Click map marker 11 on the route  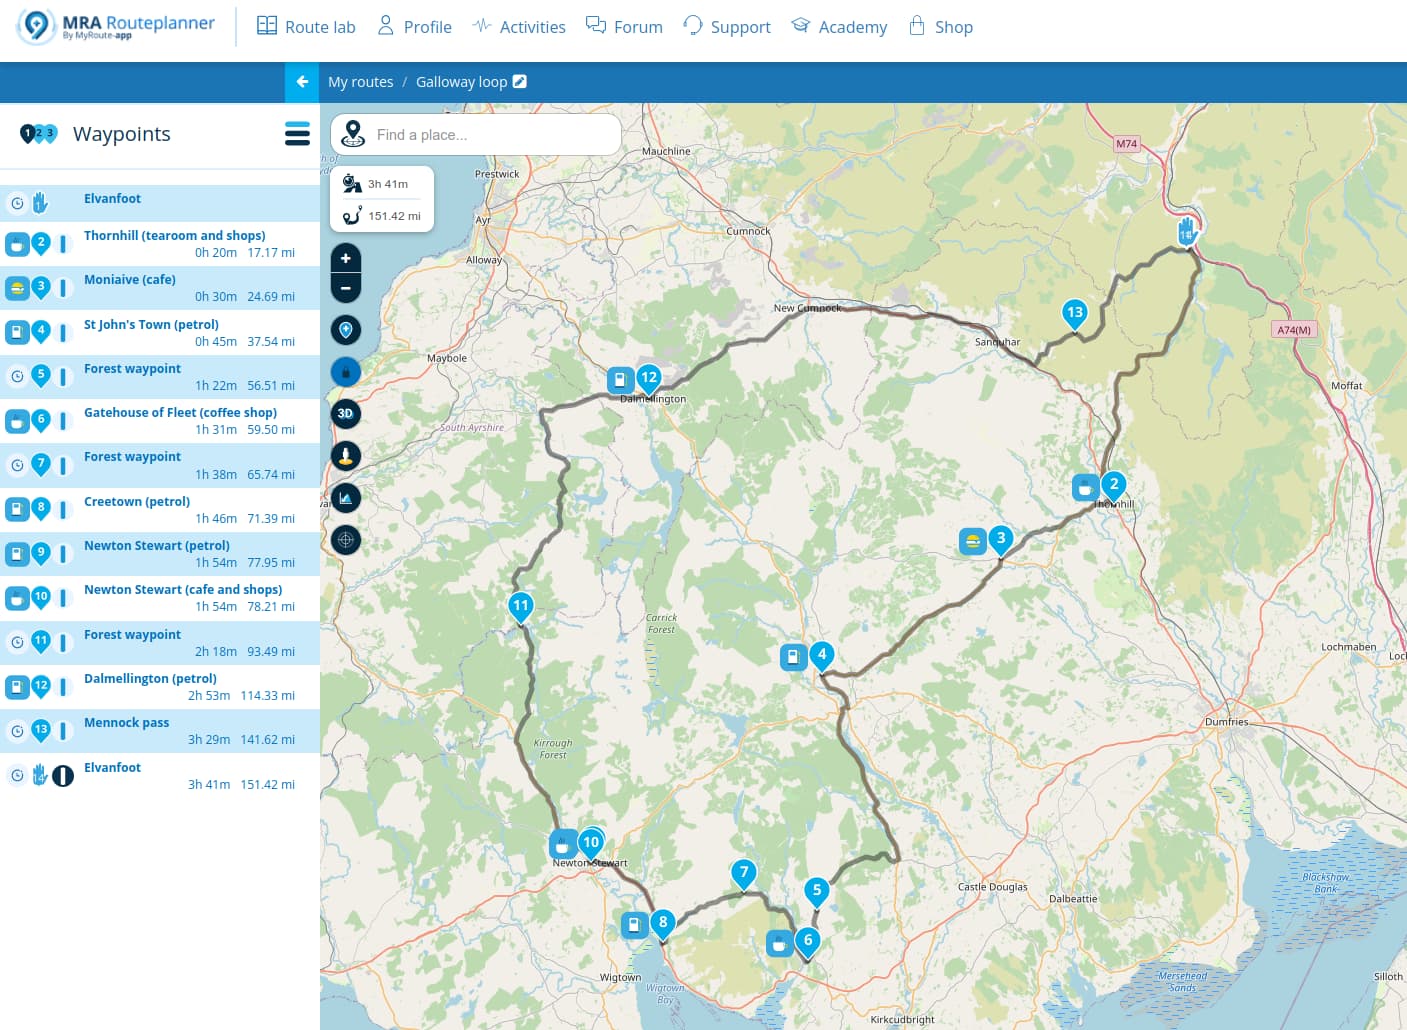[521, 606]
